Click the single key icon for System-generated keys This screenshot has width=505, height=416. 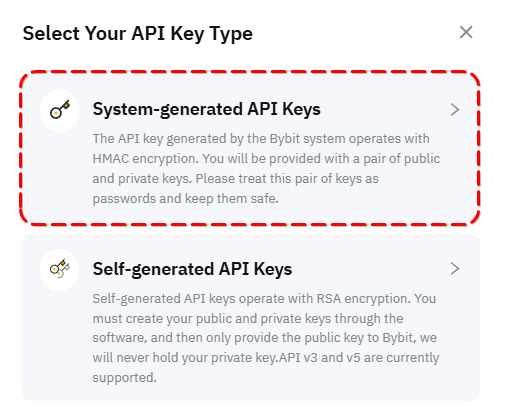tap(60, 109)
